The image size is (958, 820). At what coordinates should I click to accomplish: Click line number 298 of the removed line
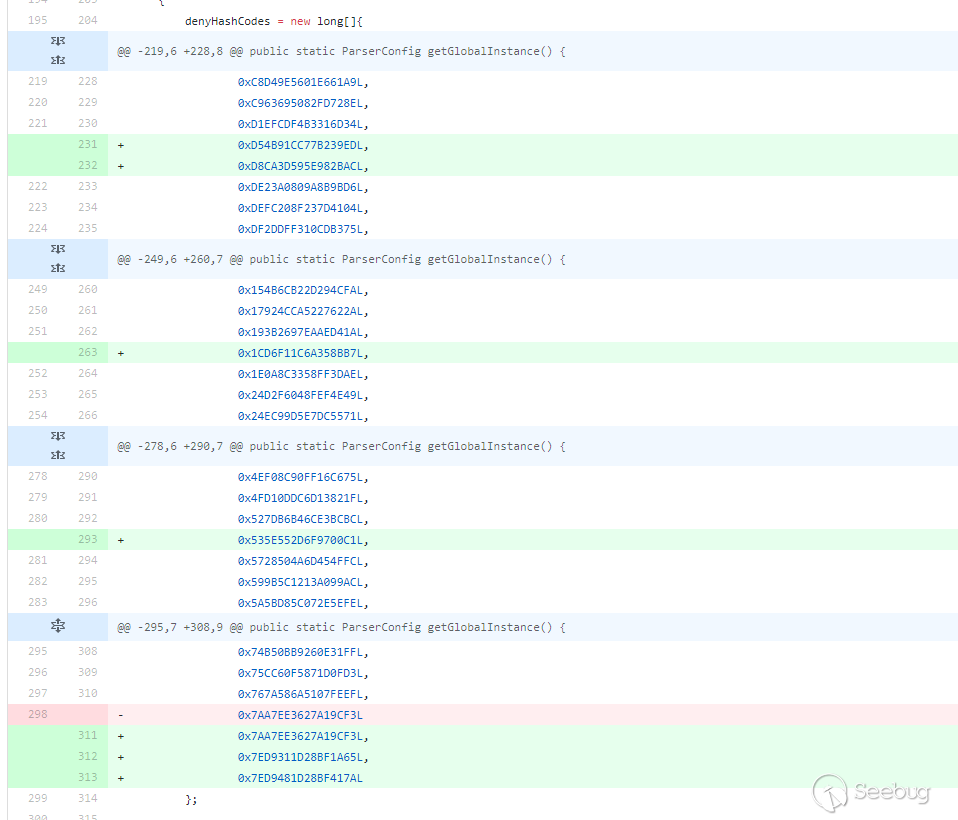(38, 714)
